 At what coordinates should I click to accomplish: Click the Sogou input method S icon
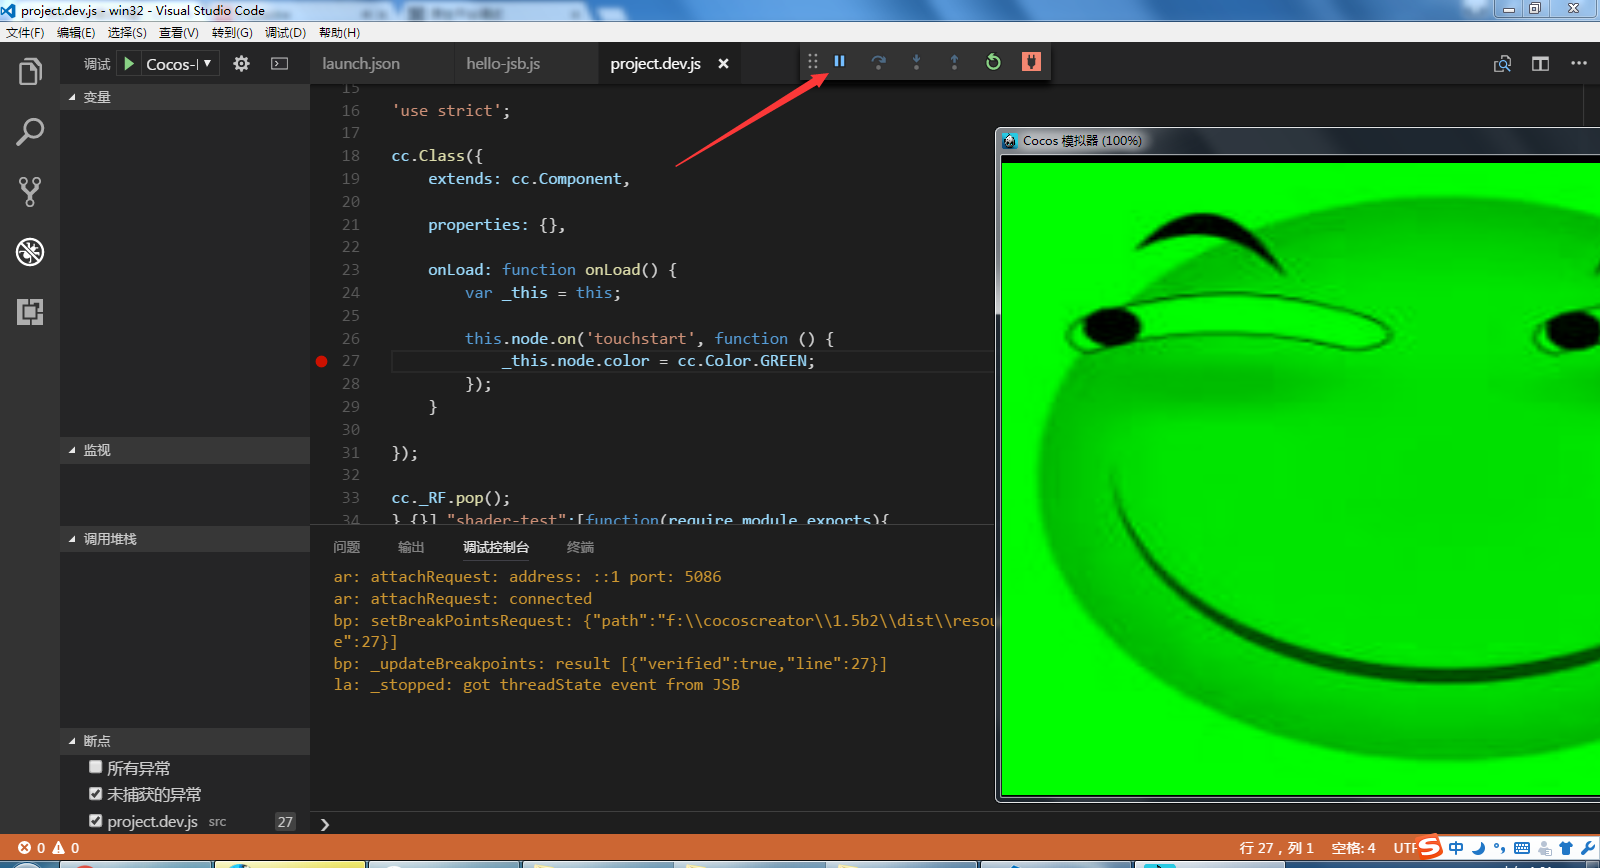[1430, 847]
